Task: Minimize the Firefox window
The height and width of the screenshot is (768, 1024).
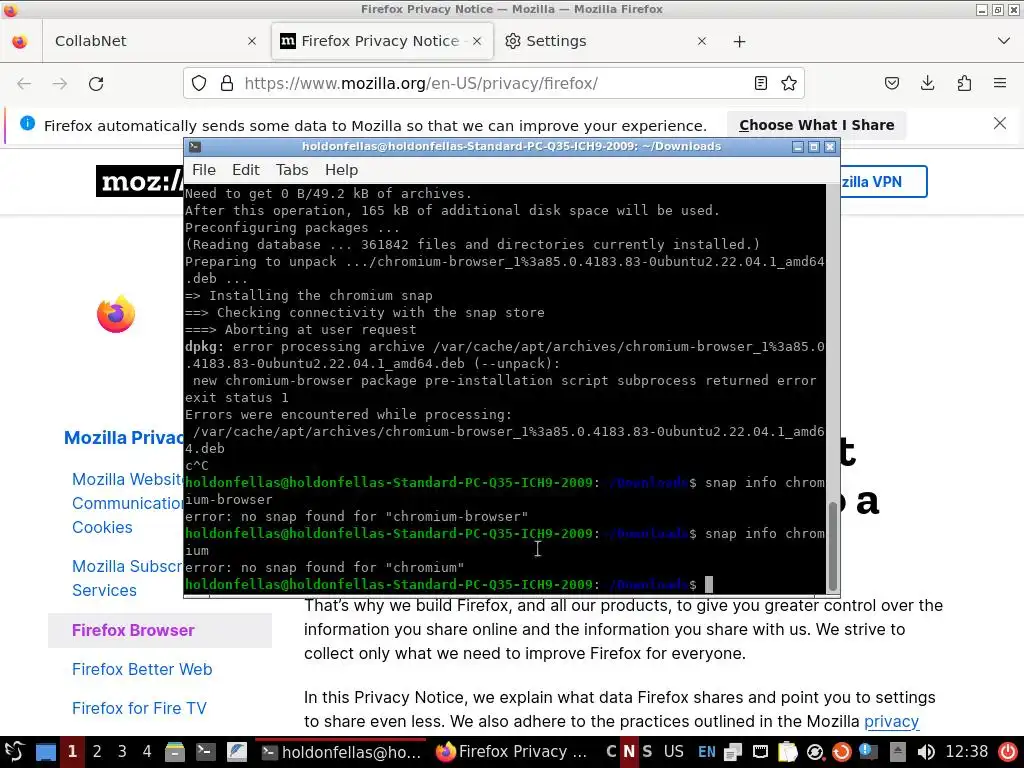Action: coord(982,9)
